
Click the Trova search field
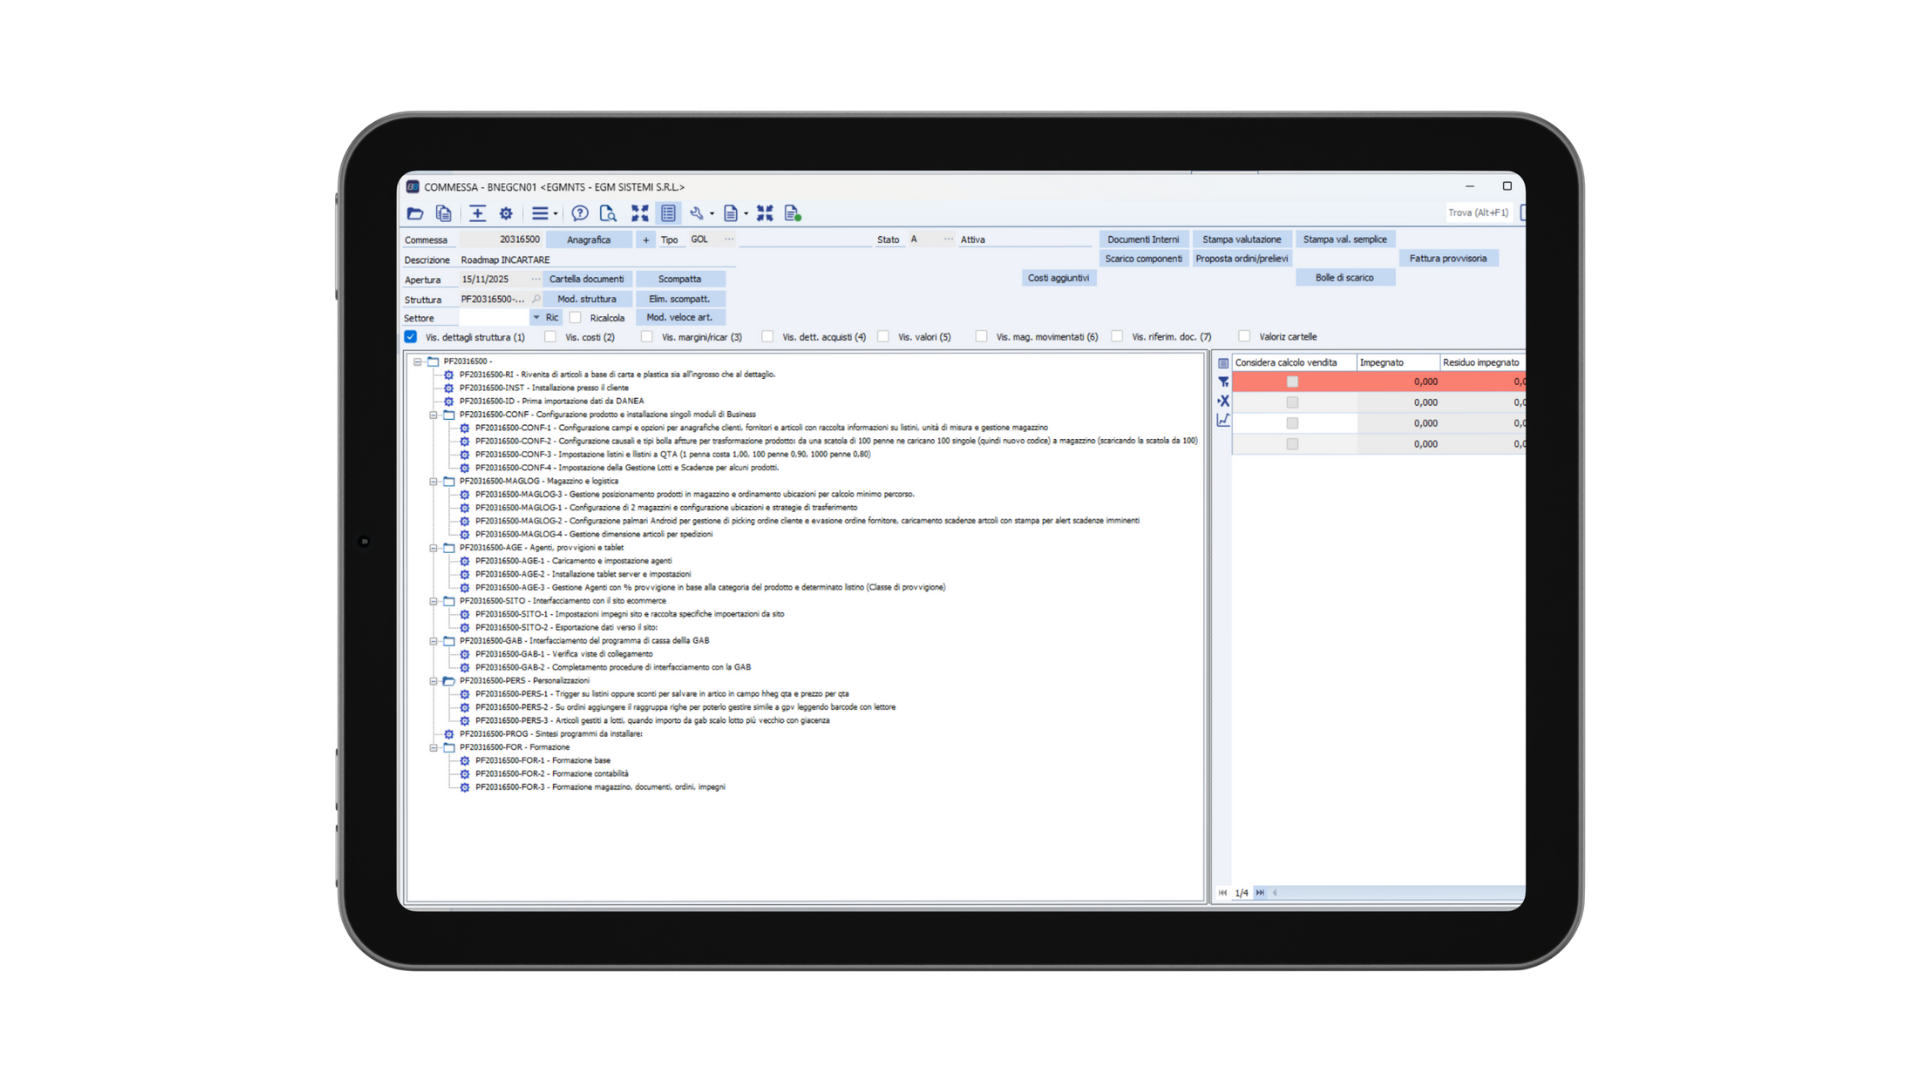click(1478, 213)
